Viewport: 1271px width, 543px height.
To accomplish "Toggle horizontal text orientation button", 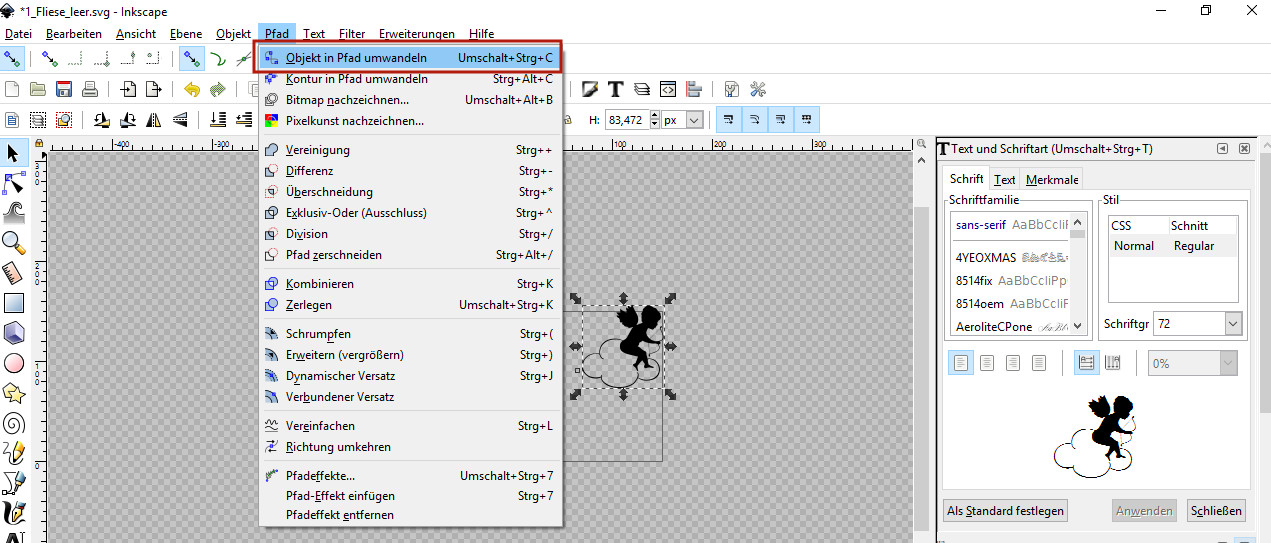I will (1086, 363).
